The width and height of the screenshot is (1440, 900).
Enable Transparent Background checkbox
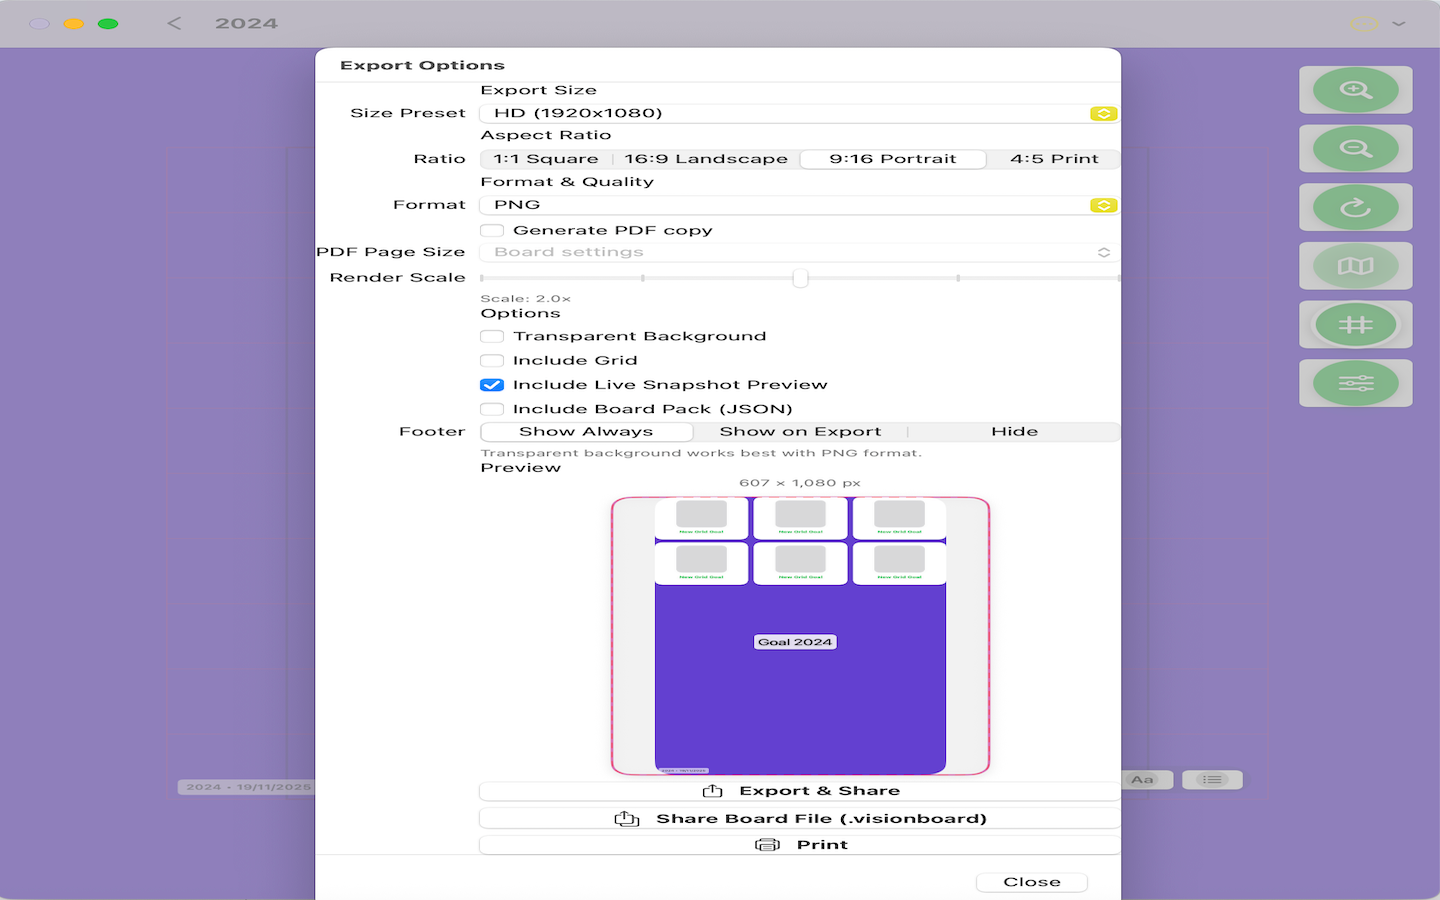click(492, 337)
